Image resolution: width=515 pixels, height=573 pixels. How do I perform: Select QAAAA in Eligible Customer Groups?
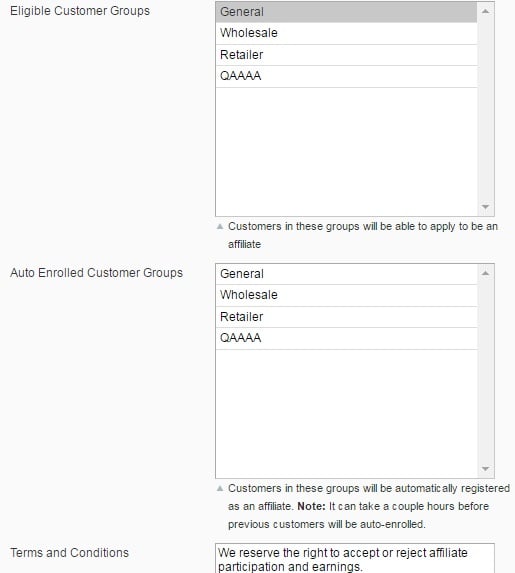click(346, 76)
